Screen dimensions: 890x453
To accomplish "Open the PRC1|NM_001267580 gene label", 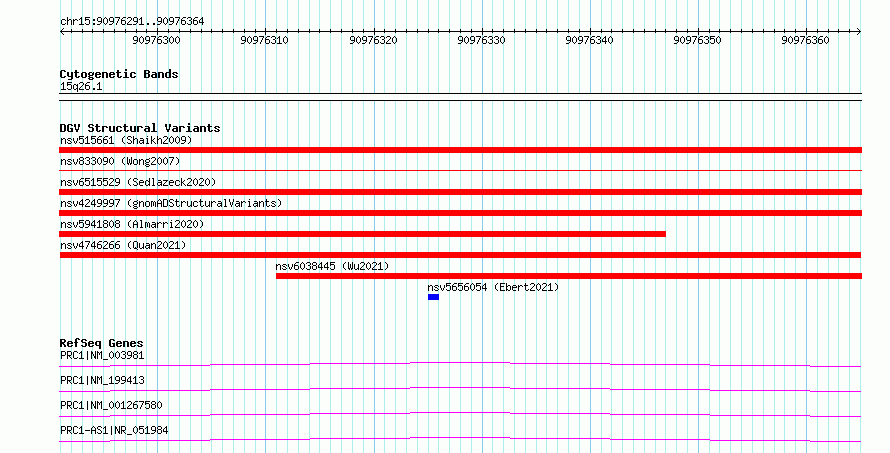I will 111,405.
